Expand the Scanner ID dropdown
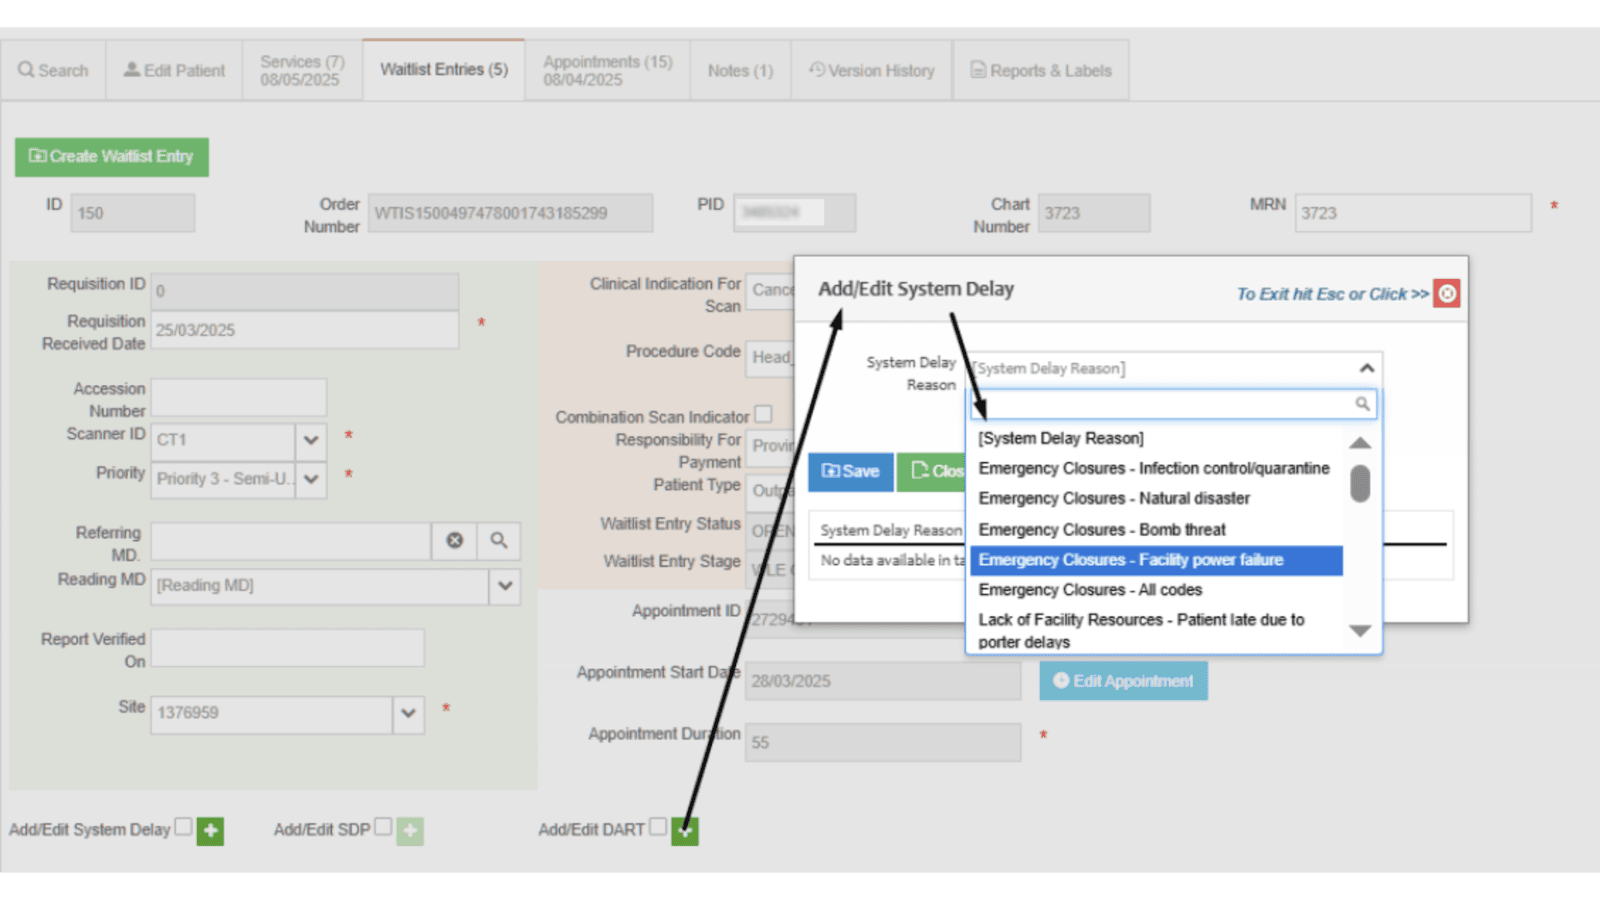 pyautogui.click(x=311, y=440)
